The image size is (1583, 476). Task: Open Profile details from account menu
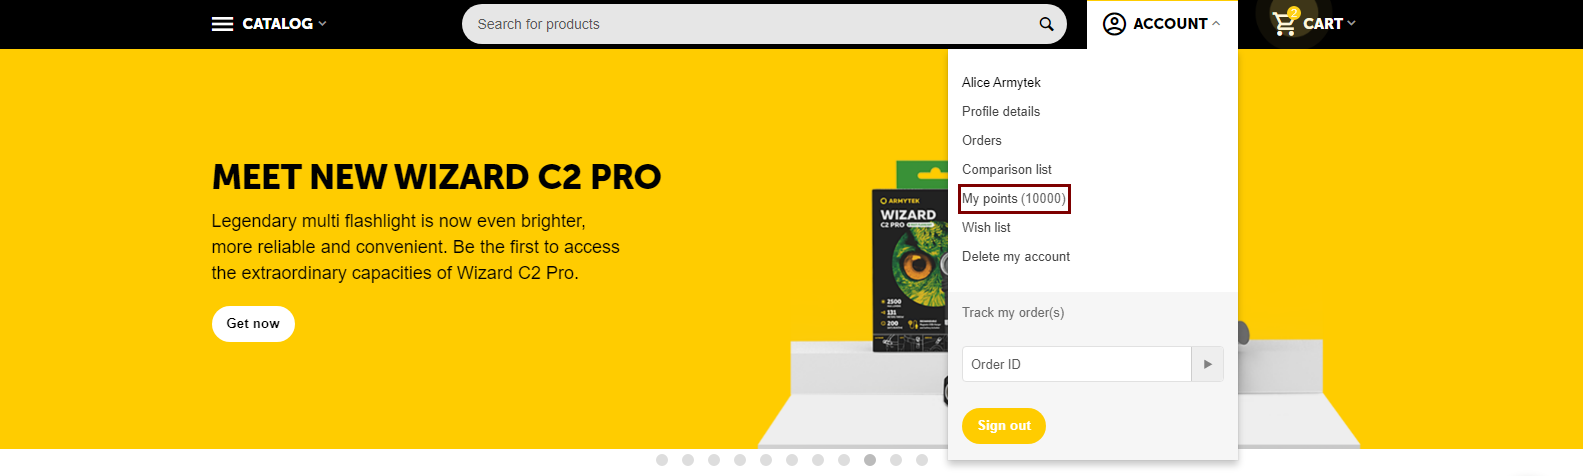click(x=1001, y=111)
